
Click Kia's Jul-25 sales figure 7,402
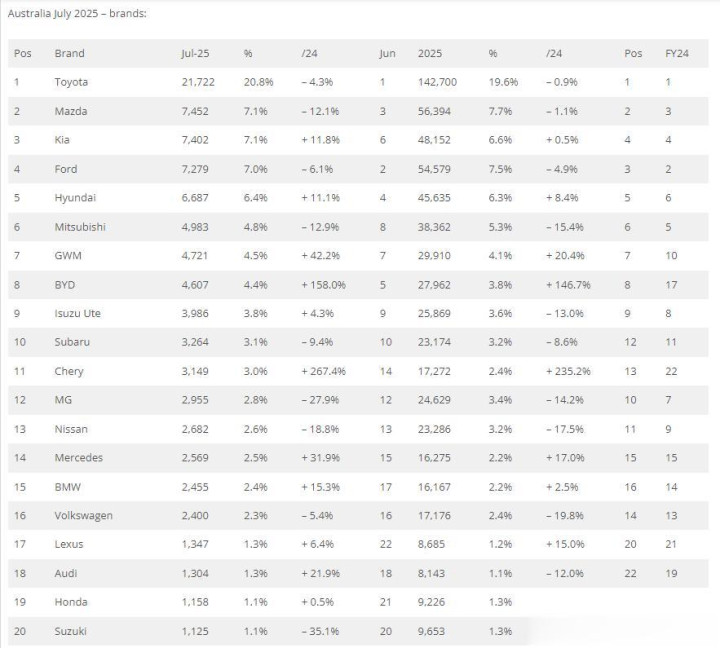tap(195, 140)
